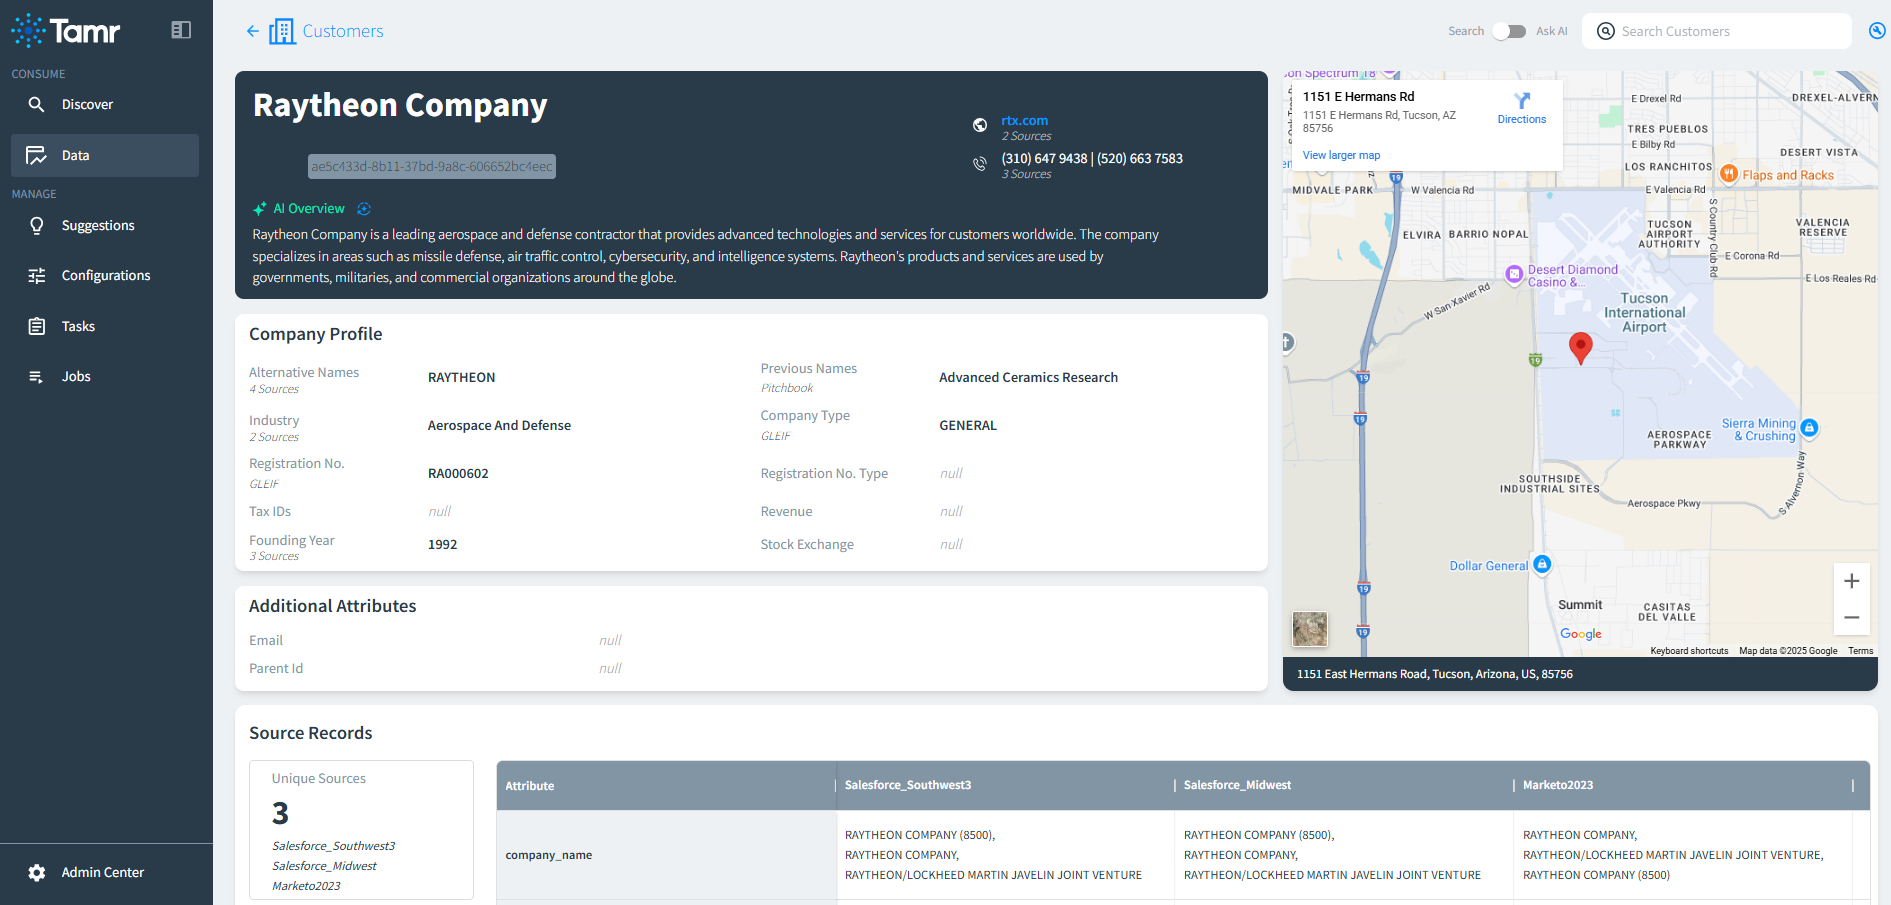Click the Founding Year 3 Sources label
This screenshot has width=1891, height=905.
[292, 547]
